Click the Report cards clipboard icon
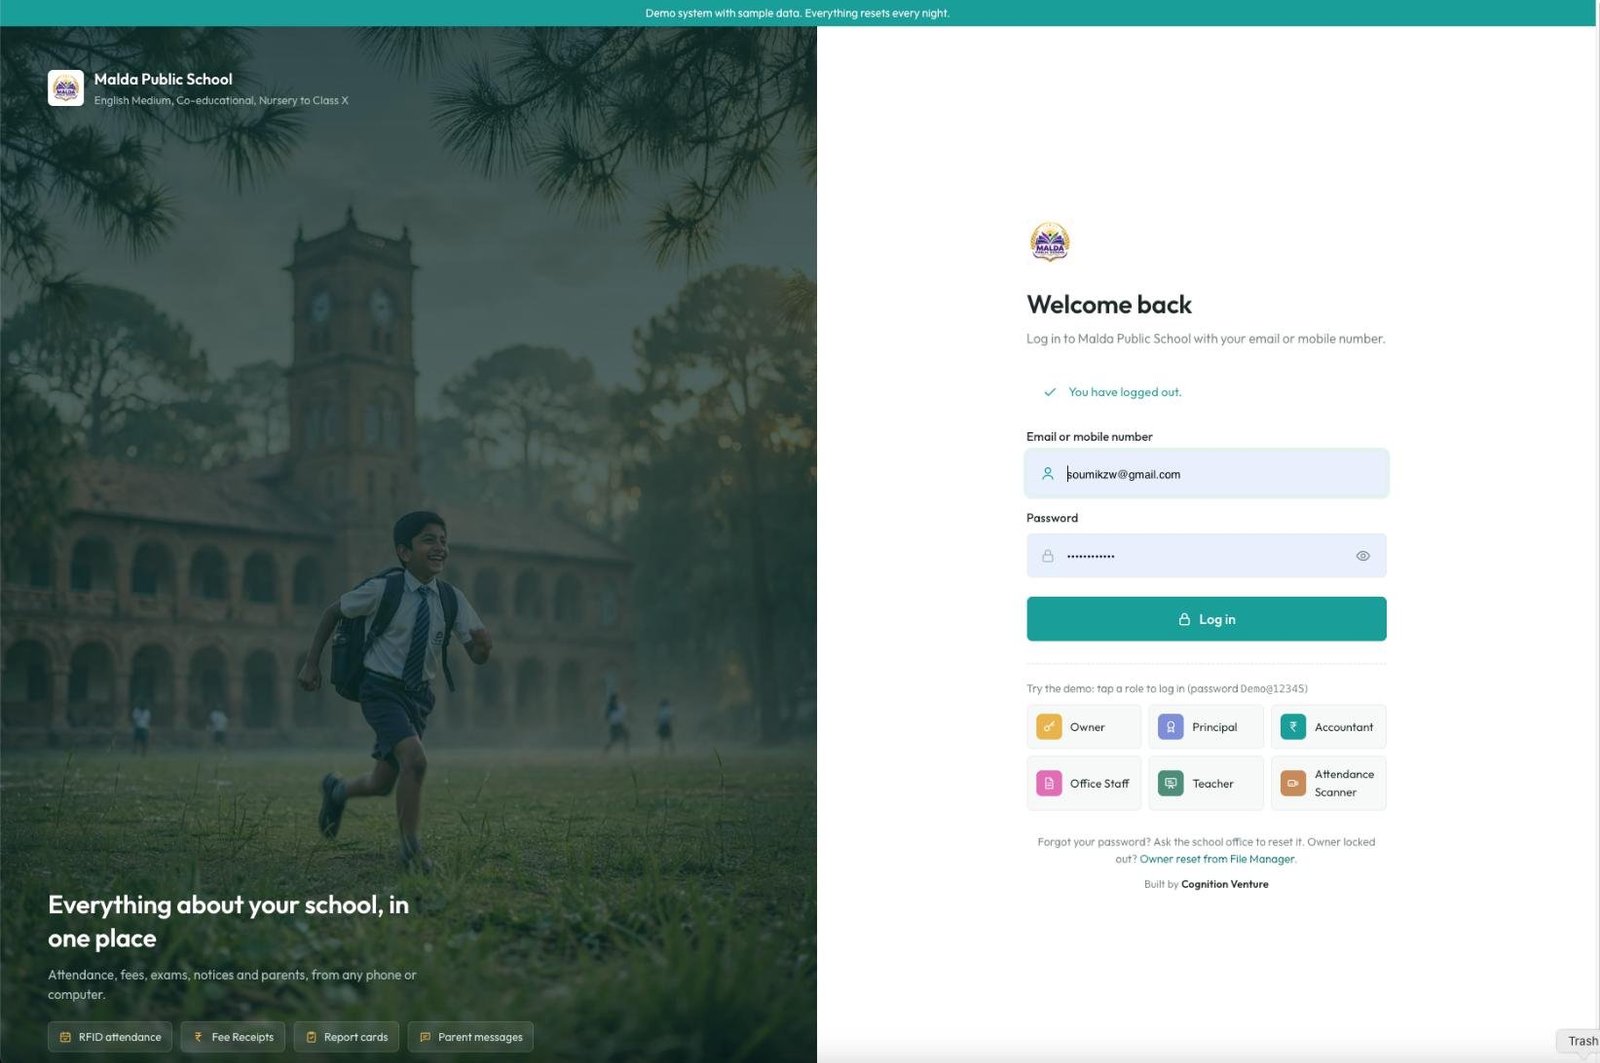 (311, 1037)
